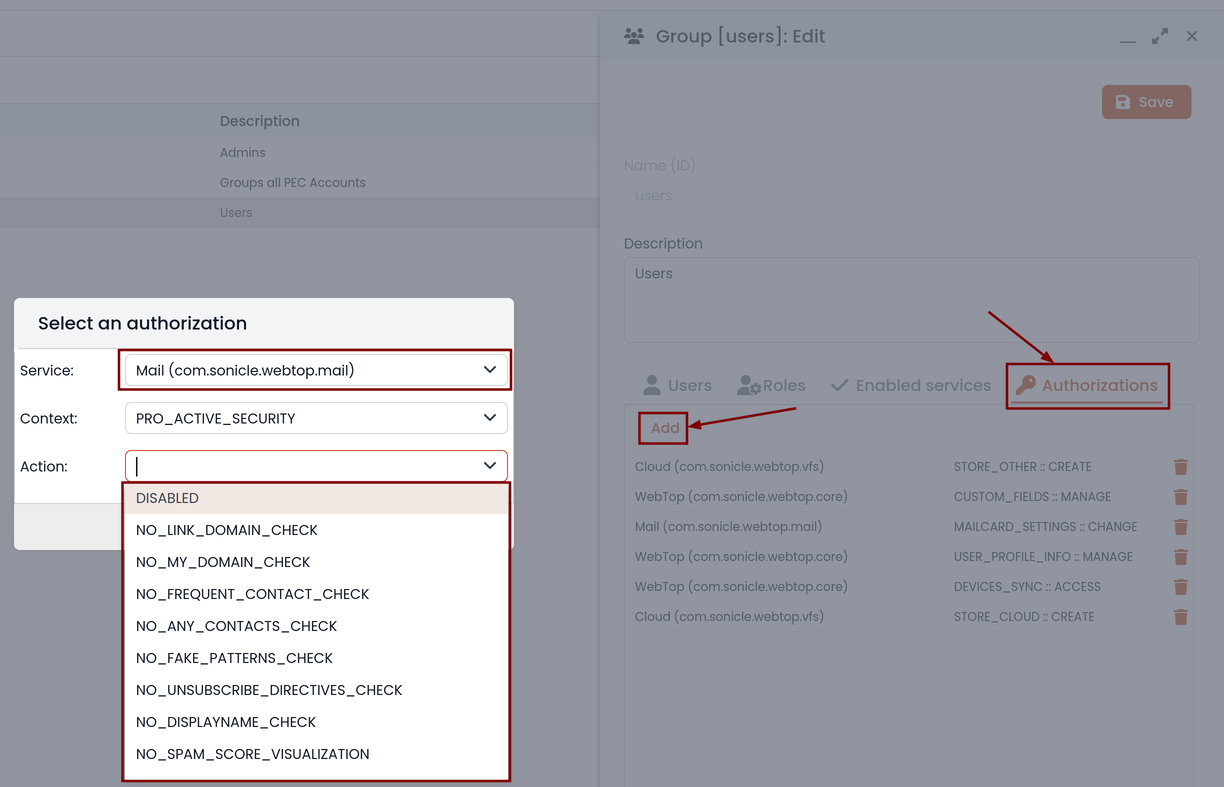The width and height of the screenshot is (1224, 787).
Task: Delete the USER_PROFILE_INFO :: MANAGE authorization
Action: point(1180,557)
